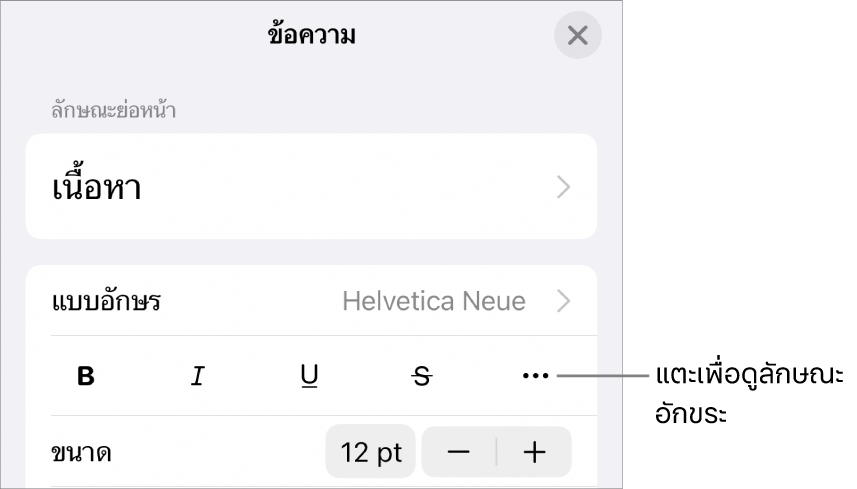Expand the chevron beside เนื้อหา
Screen dimensions: 857x489
pos(563,187)
